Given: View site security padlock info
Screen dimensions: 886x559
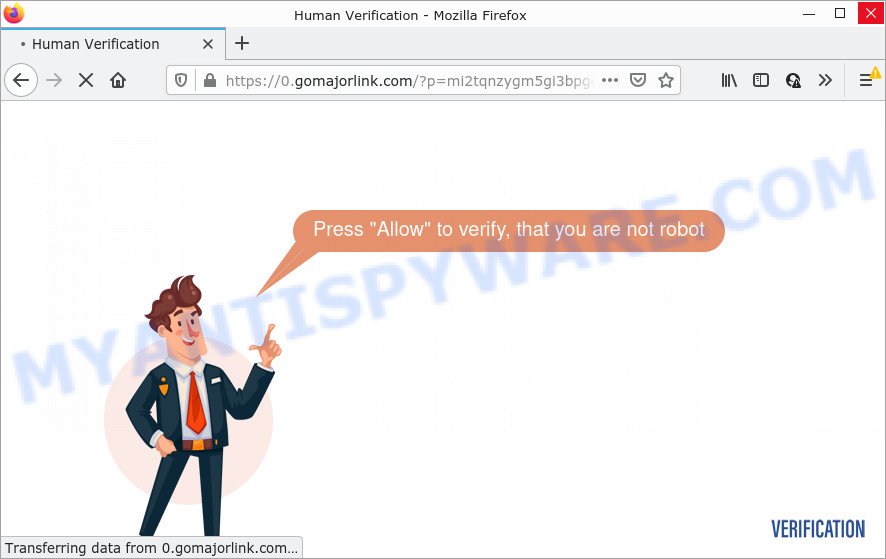Looking at the screenshot, I should pyautogui.click(x=210, y=80).
